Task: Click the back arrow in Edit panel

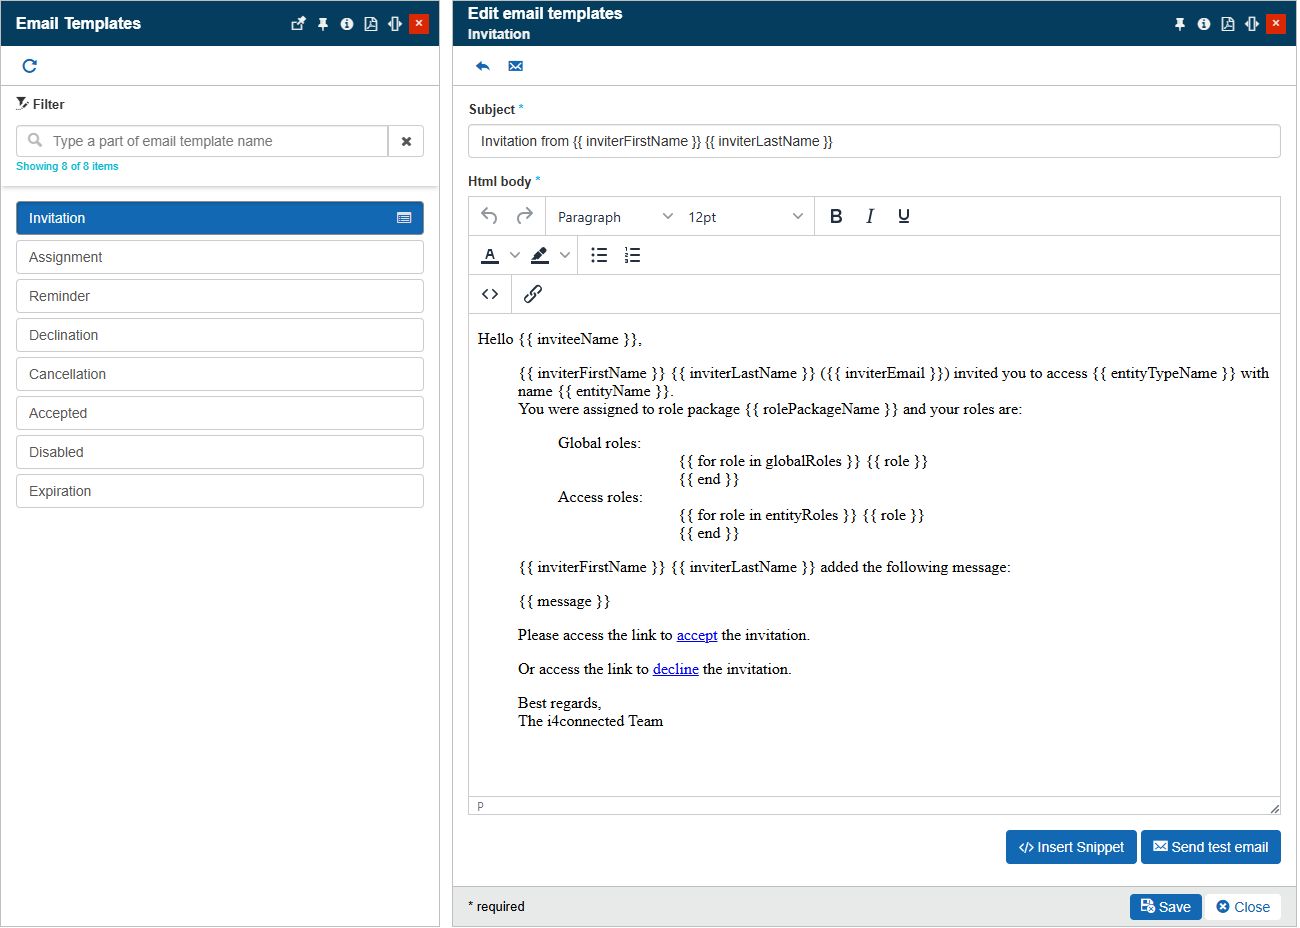Action: point(483,66)
